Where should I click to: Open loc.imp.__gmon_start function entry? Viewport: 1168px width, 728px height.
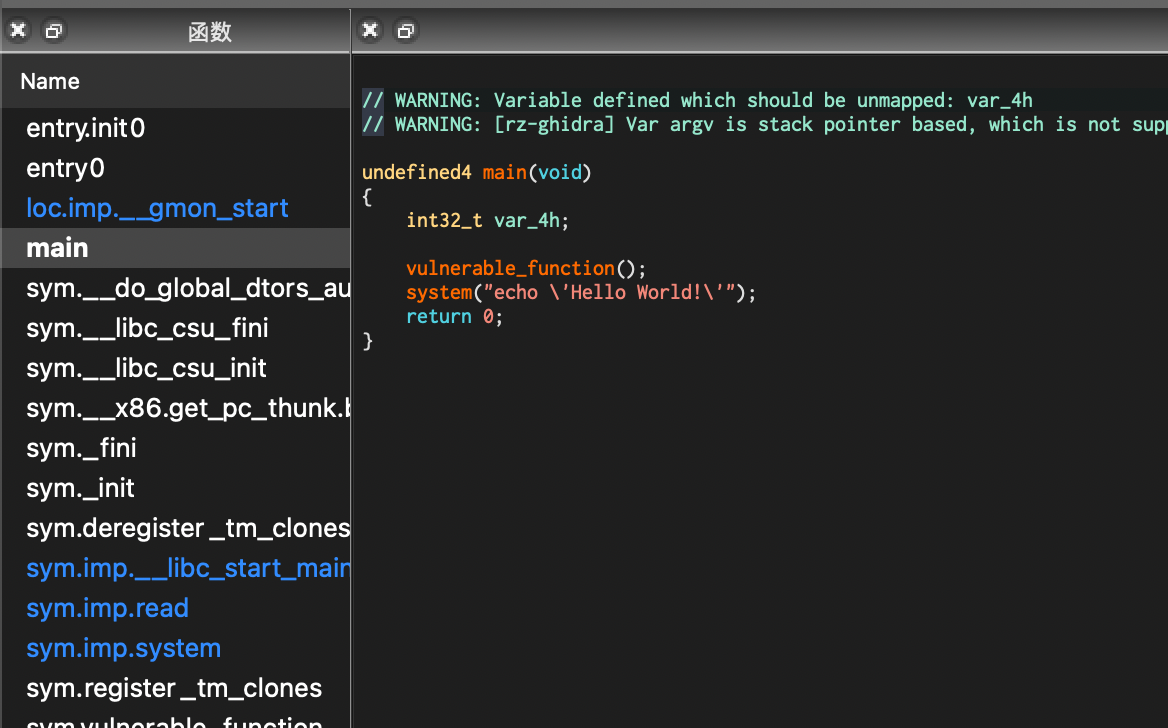(157, 208)
